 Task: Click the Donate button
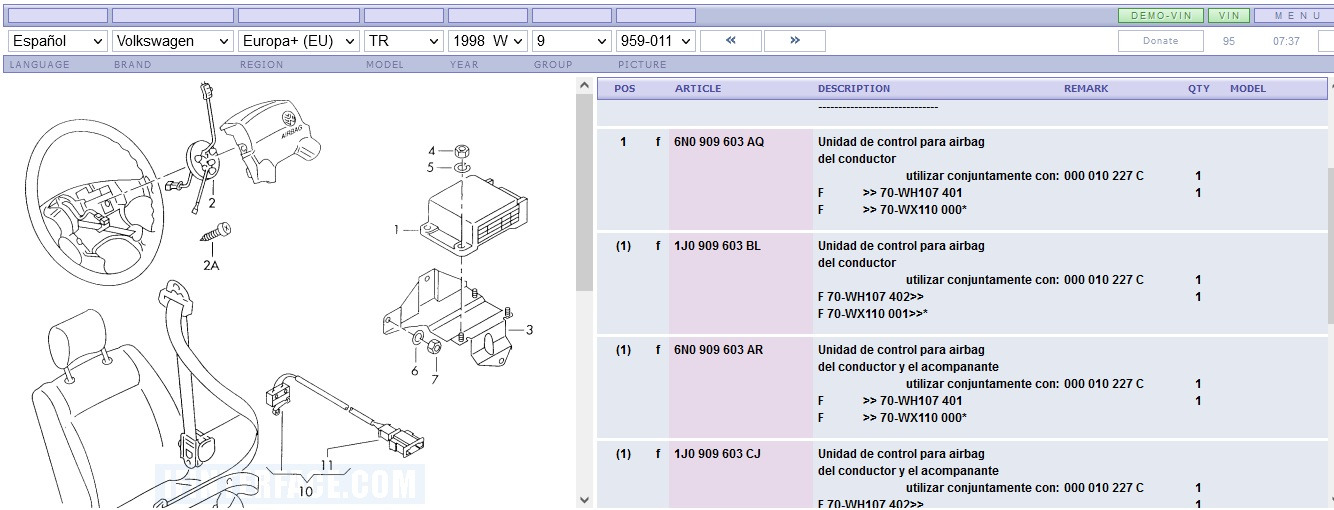(x=1160, y=41)
